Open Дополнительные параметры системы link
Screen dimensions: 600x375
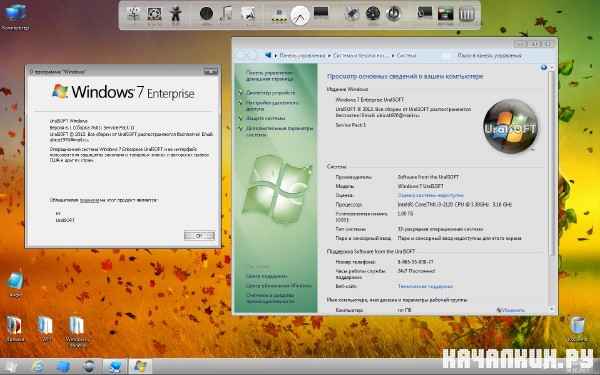pyautogui.click(x=279, y=131)
